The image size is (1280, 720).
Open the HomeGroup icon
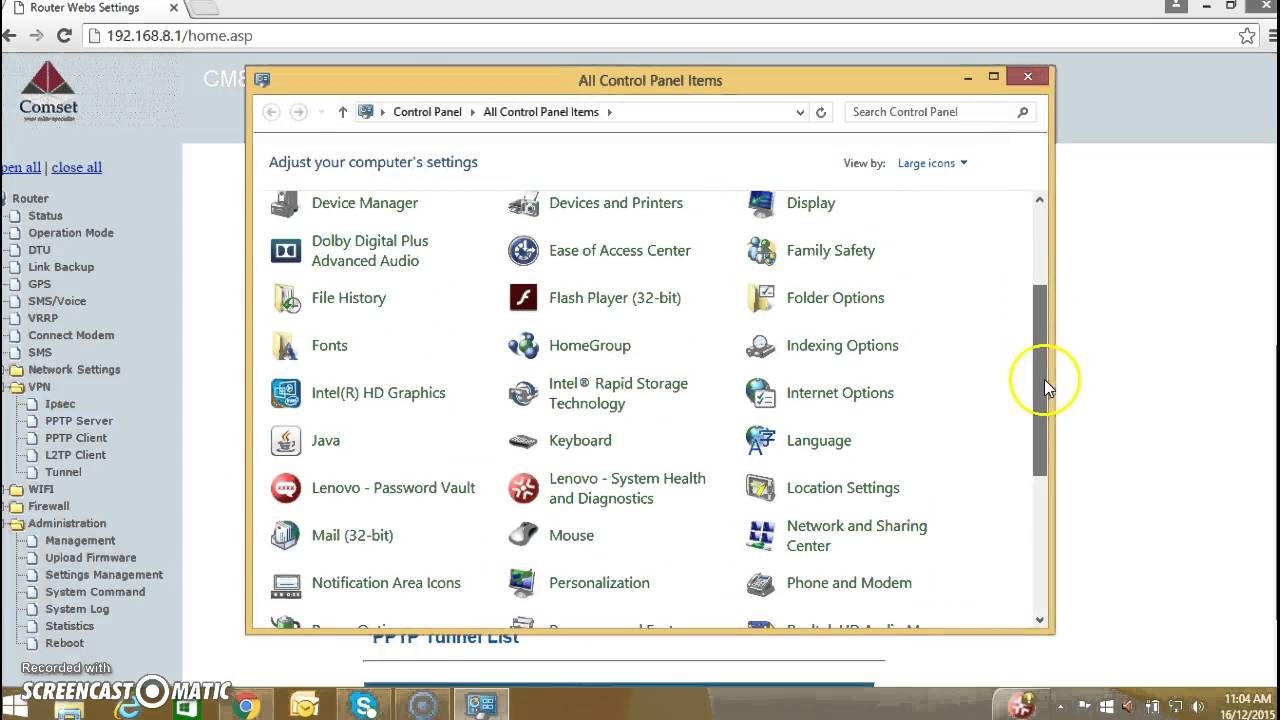click(523, 346)
